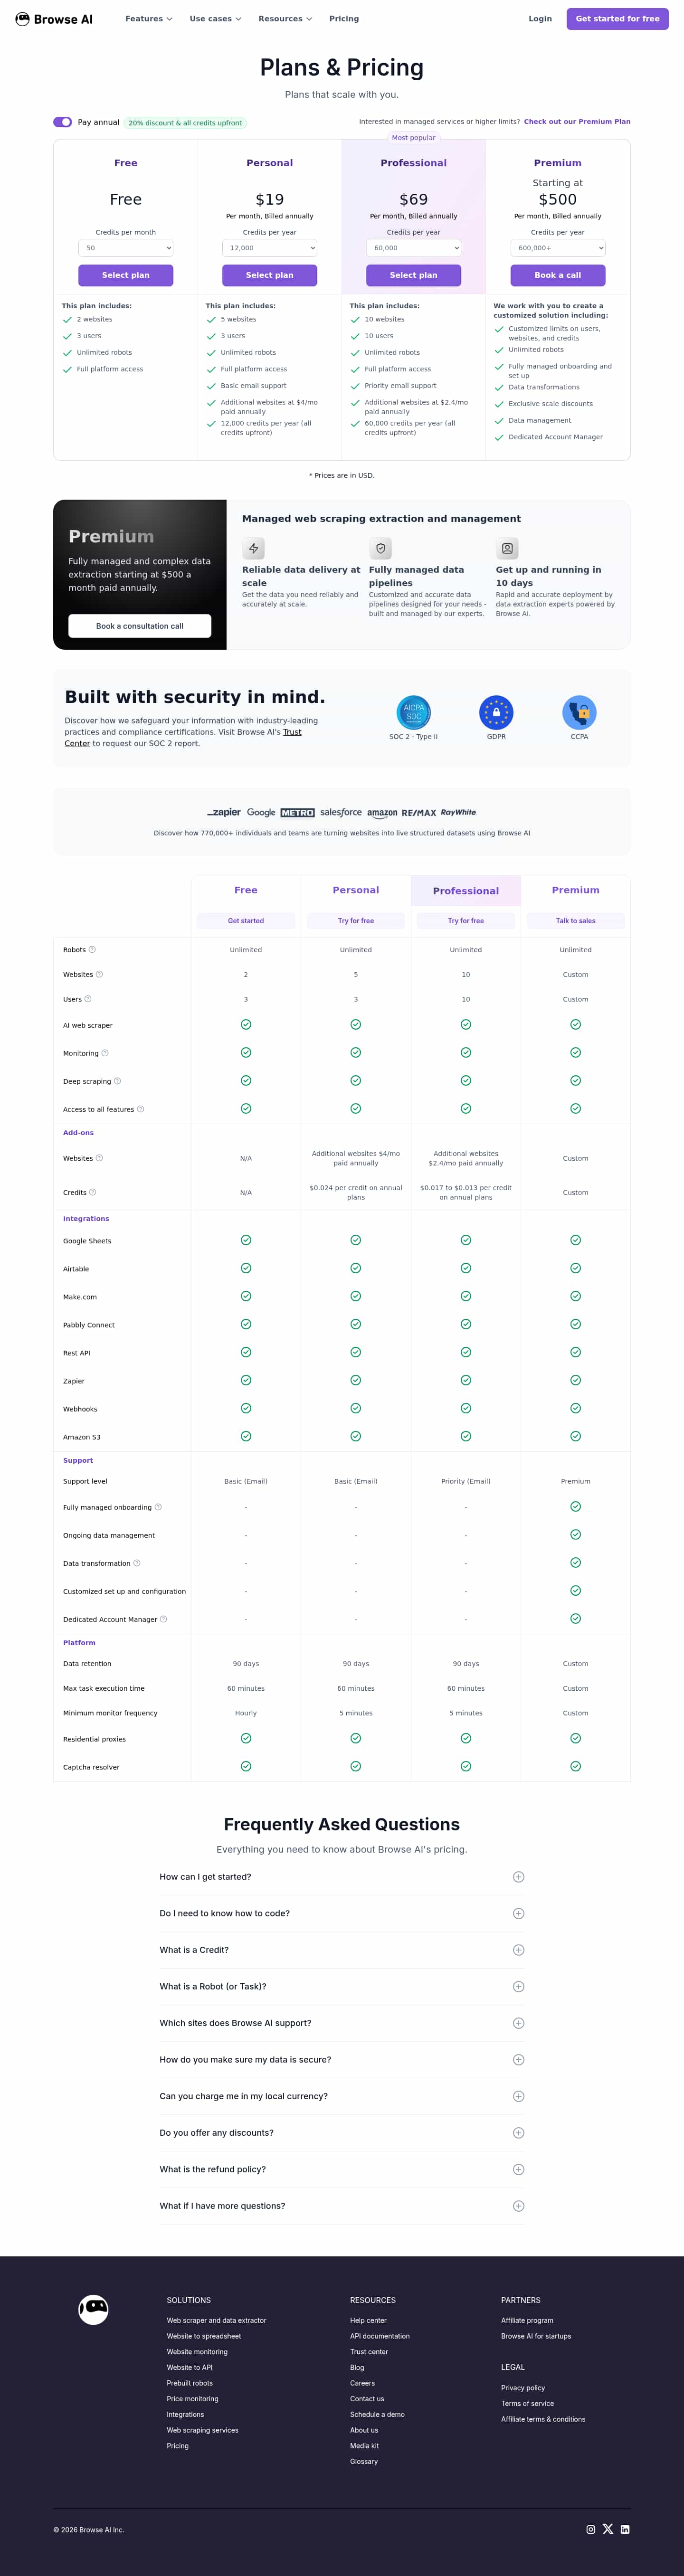Expand the 'What is a Credit?' question
684x2576 pixels.
(518, 1950)
